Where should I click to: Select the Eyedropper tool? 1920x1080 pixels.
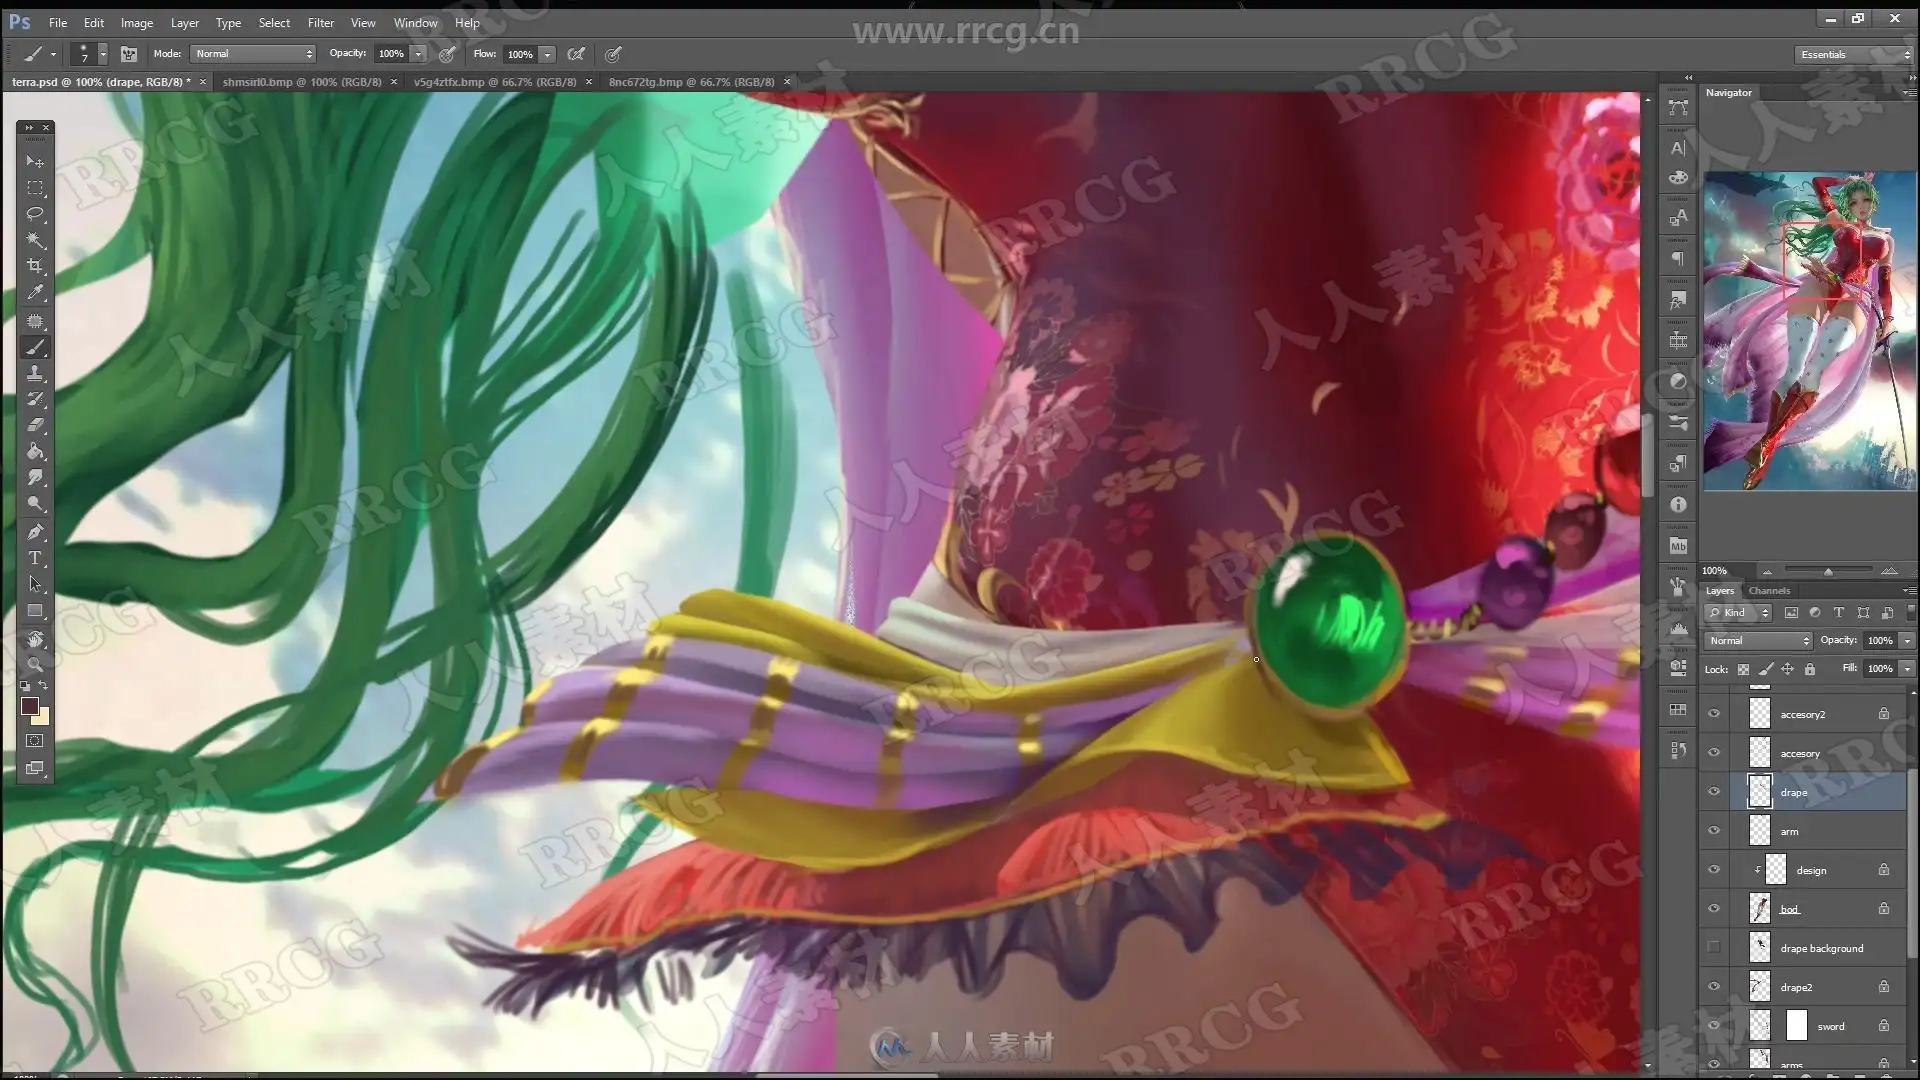(x=35, y=293)
